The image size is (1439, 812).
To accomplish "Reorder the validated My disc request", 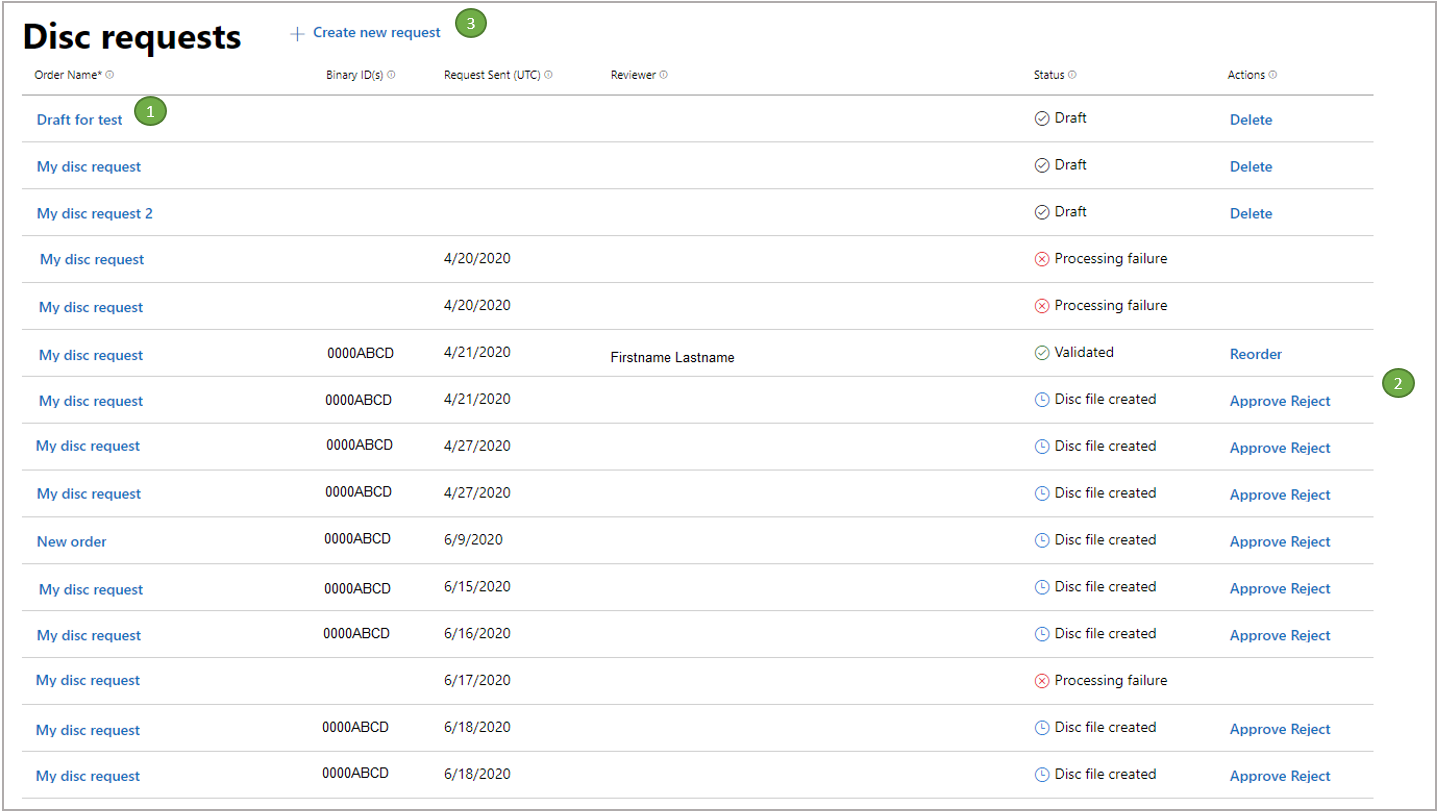I will (1256, 354).
